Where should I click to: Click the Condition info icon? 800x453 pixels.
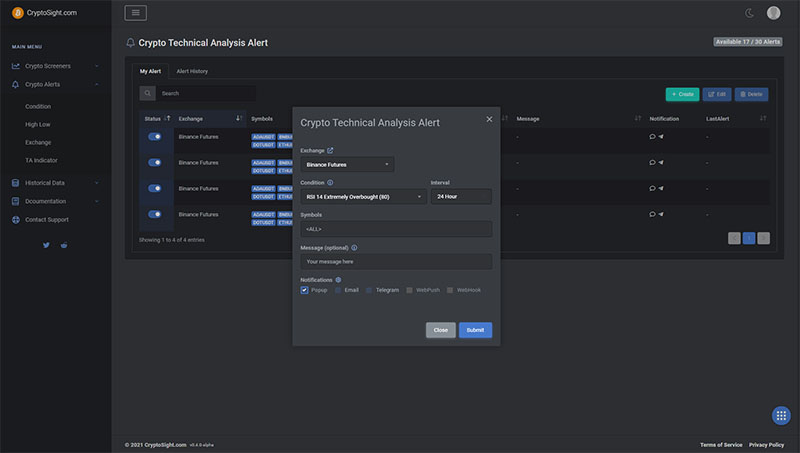pyautogui.click(x=330, y=183)
